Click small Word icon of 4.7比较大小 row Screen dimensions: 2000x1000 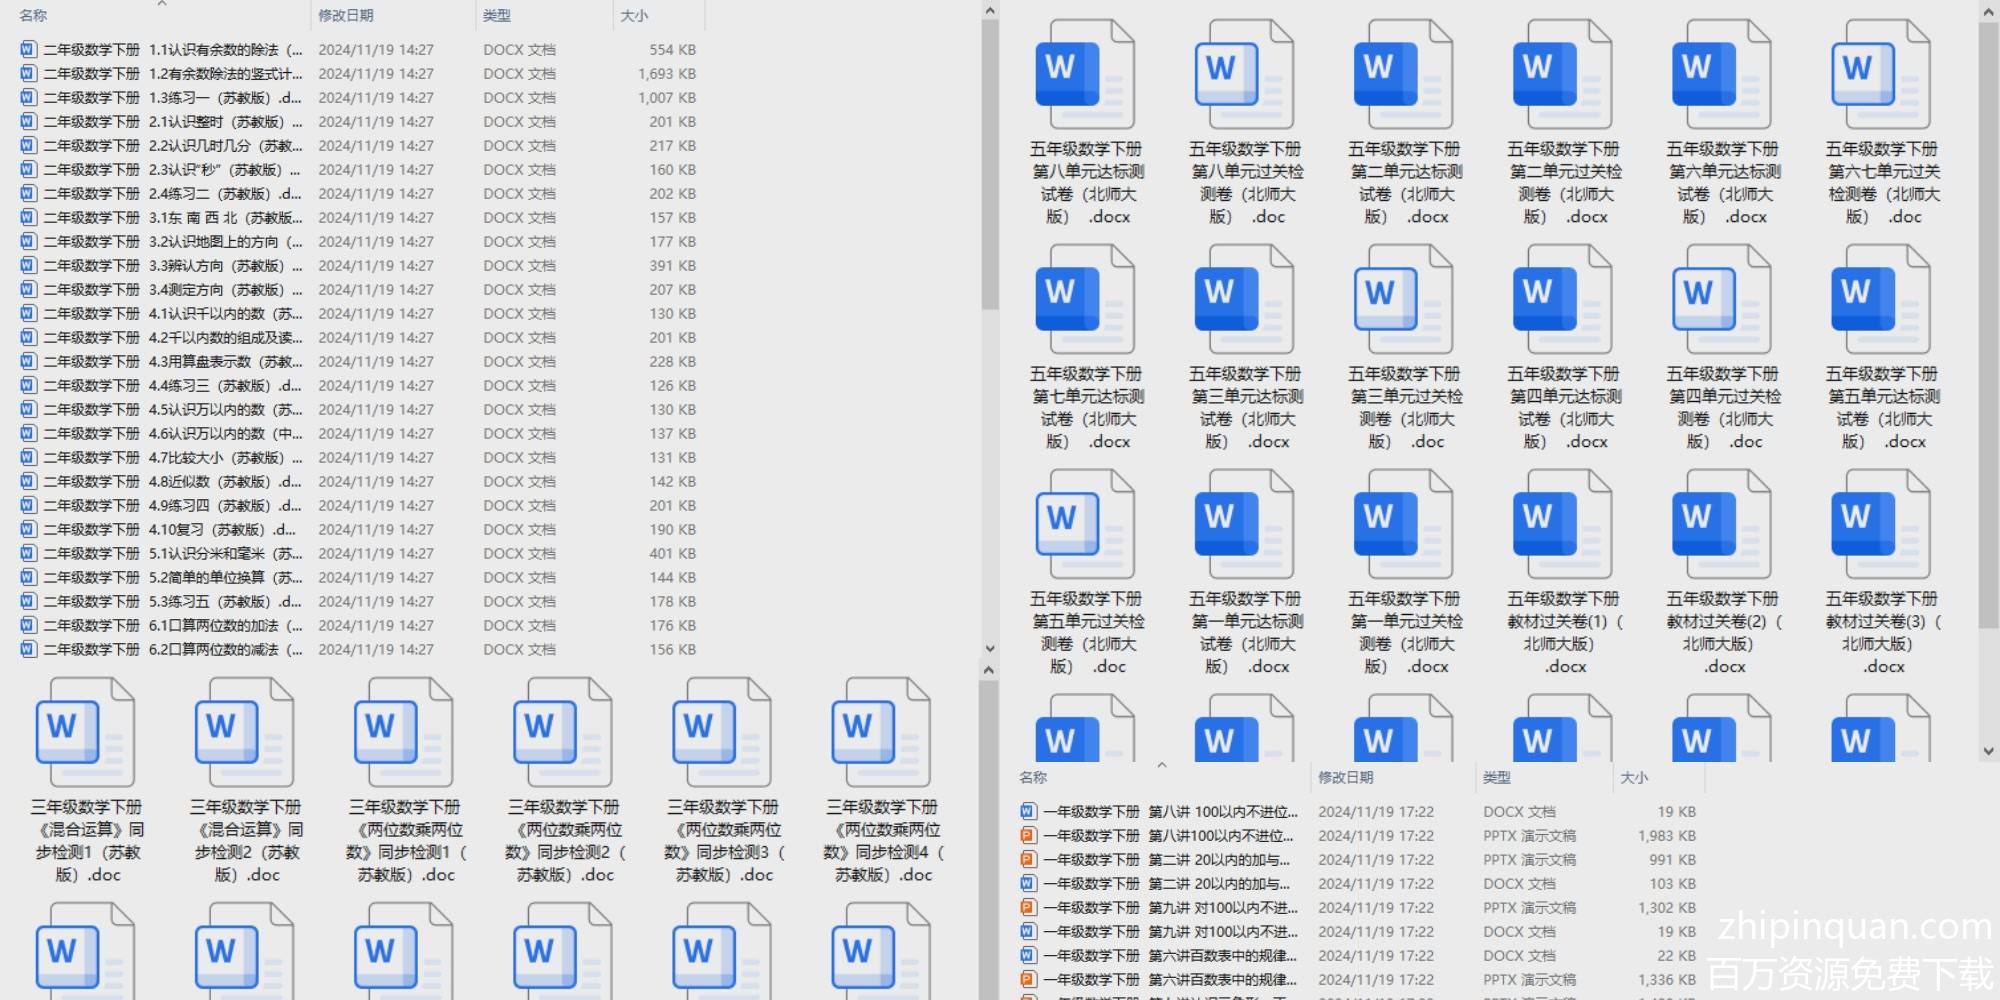tap(28, 457)
